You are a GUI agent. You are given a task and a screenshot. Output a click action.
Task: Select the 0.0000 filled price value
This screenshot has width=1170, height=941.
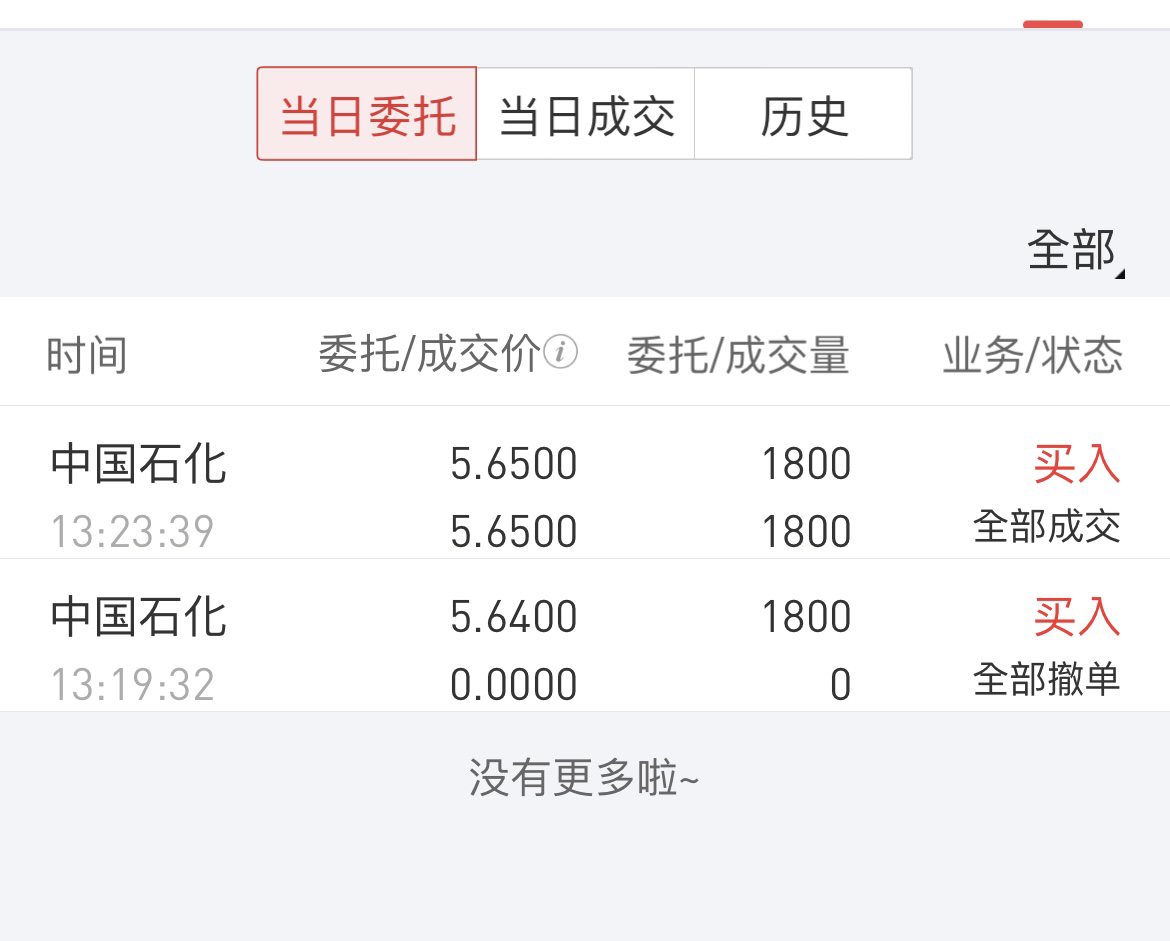point(513,684)
